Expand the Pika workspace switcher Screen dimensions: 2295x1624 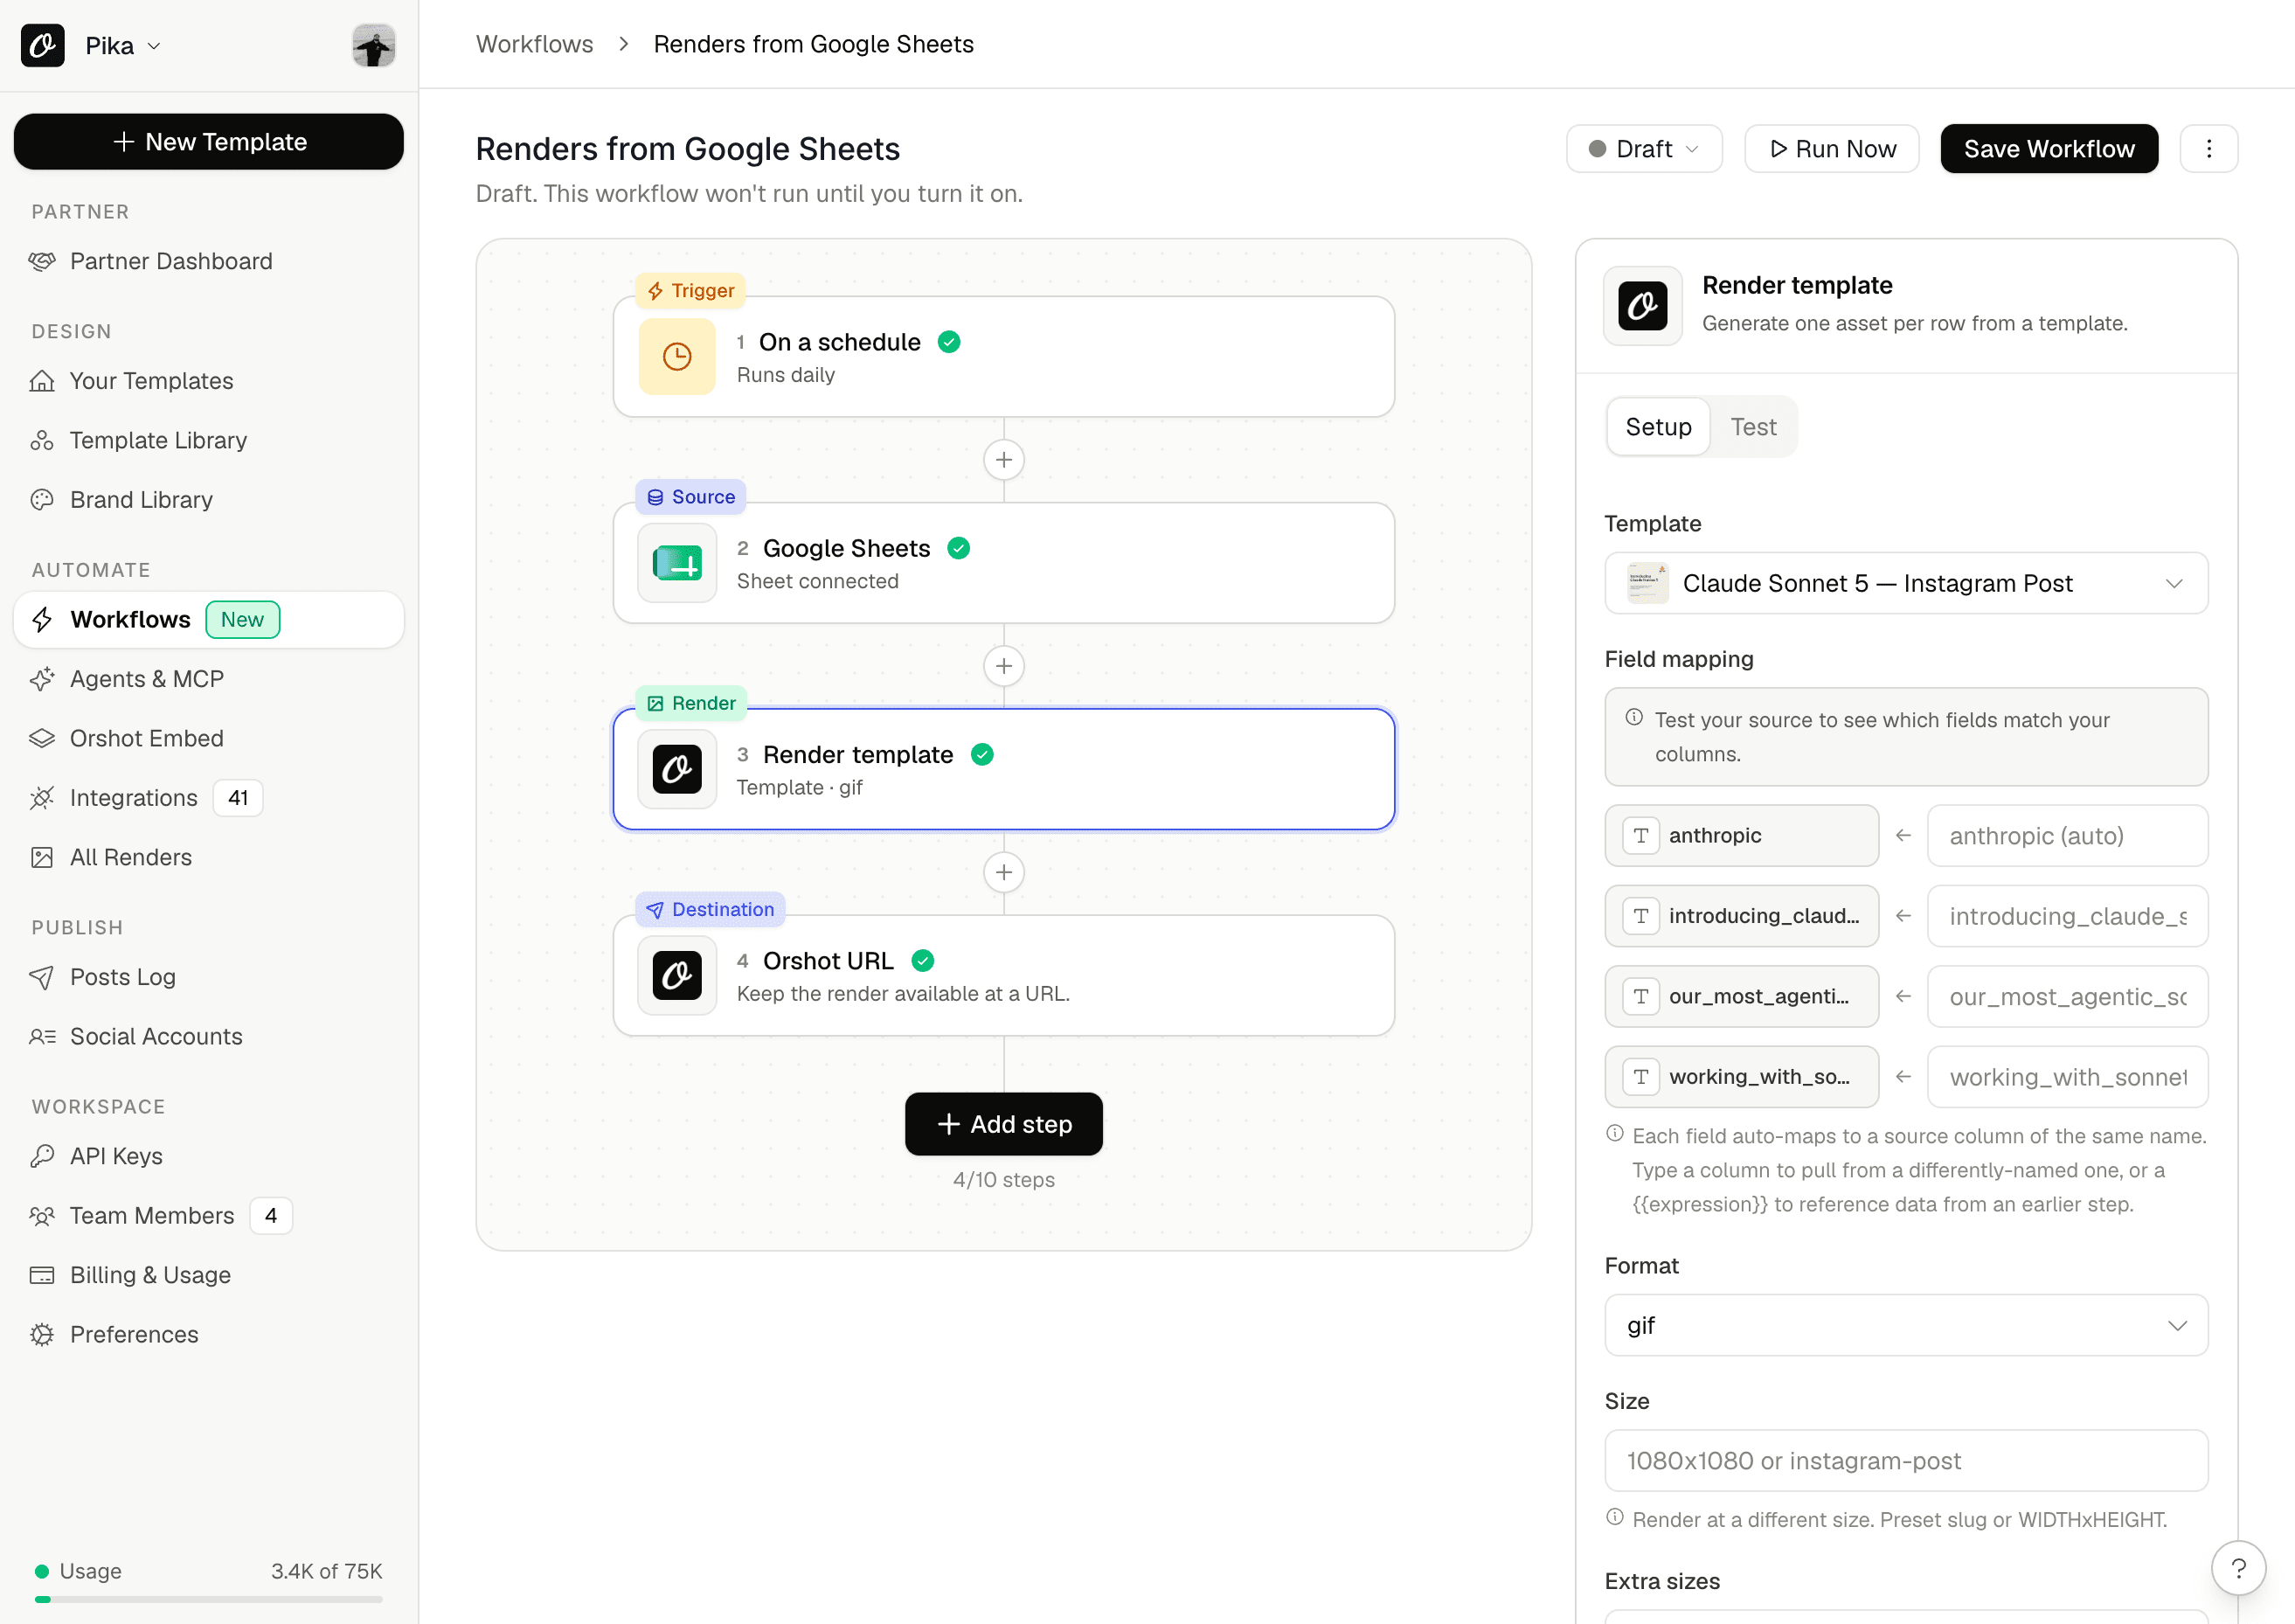(123, 46)
